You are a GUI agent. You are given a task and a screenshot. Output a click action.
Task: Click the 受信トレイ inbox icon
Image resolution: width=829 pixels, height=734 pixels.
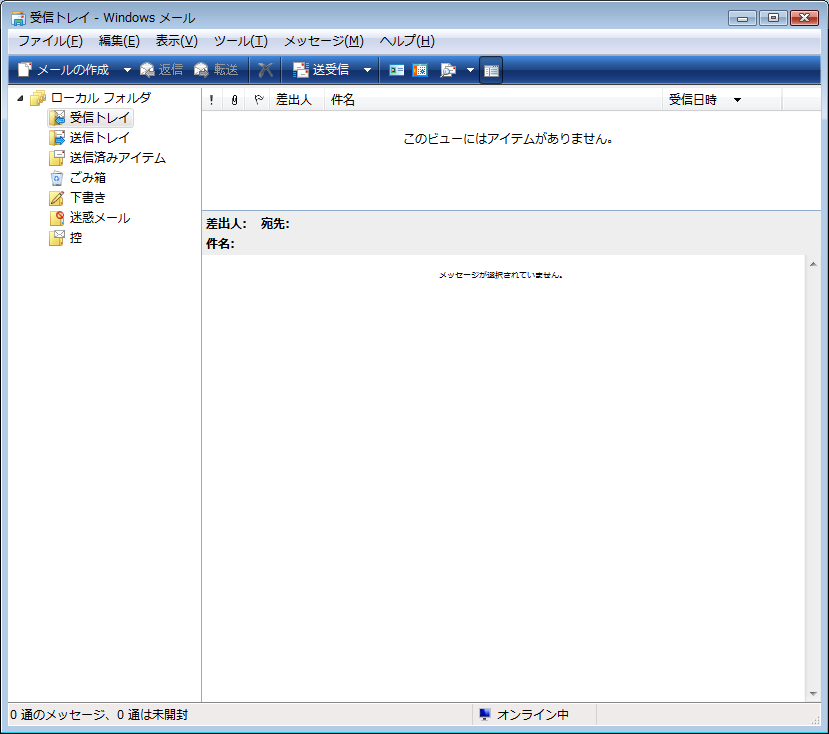pos(57,117)
